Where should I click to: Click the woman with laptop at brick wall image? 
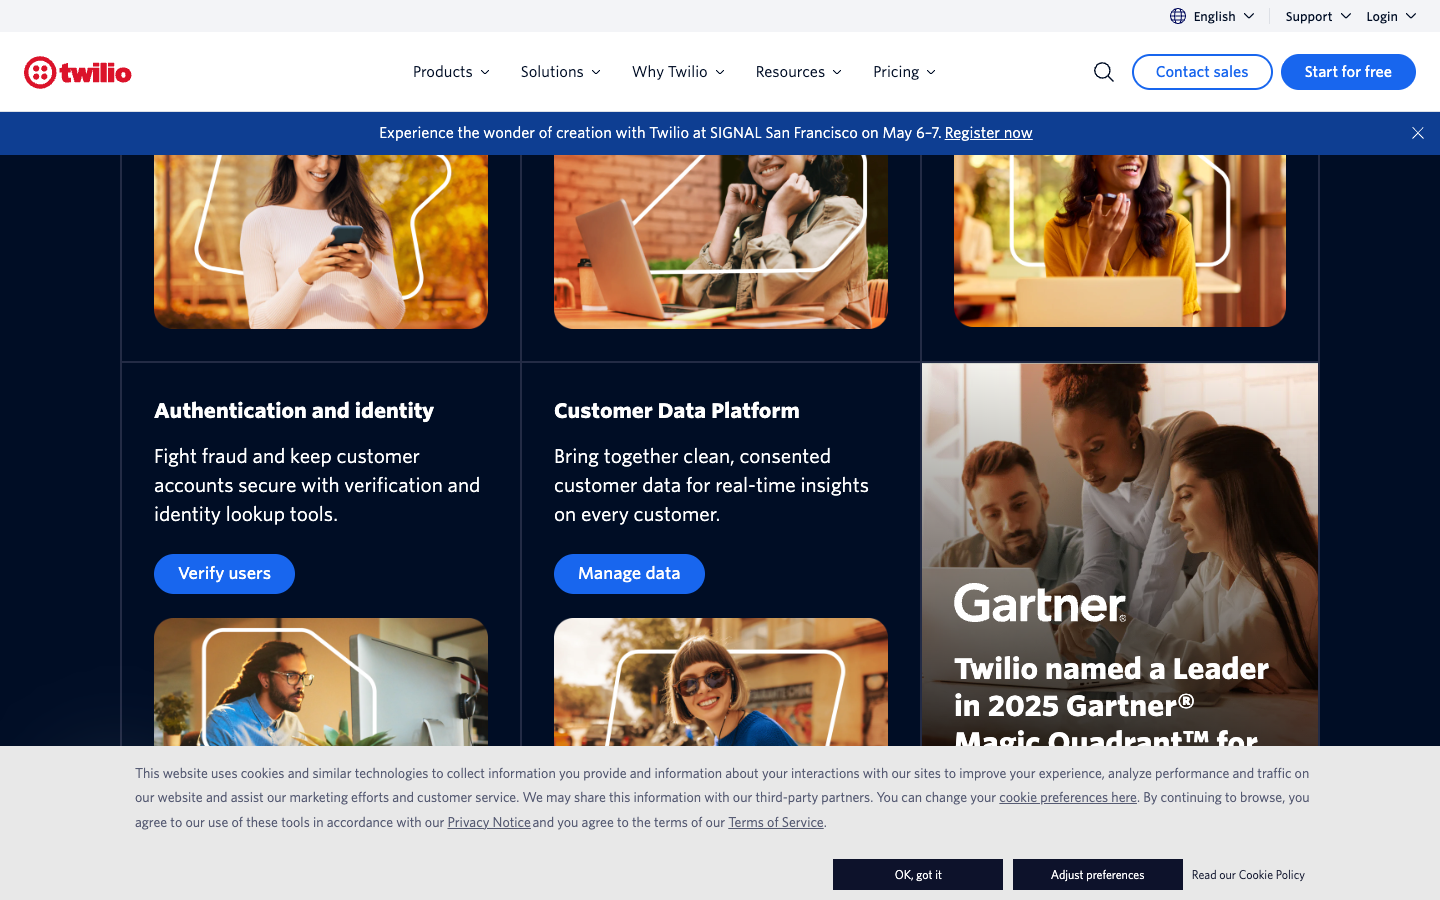click(721, 242)
